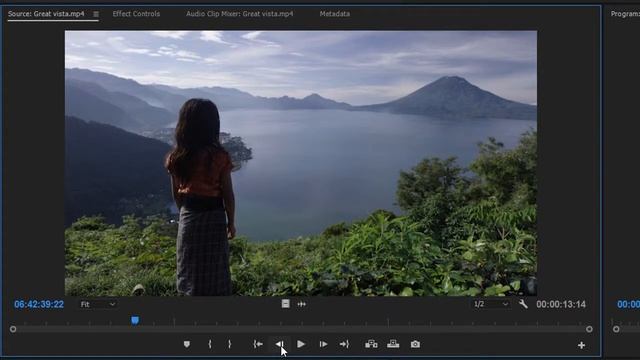Image resolution: width=640 pixels, height=360 pixels.
Task: Play the Great vista.mp4 clip
Action: [301, 344]
